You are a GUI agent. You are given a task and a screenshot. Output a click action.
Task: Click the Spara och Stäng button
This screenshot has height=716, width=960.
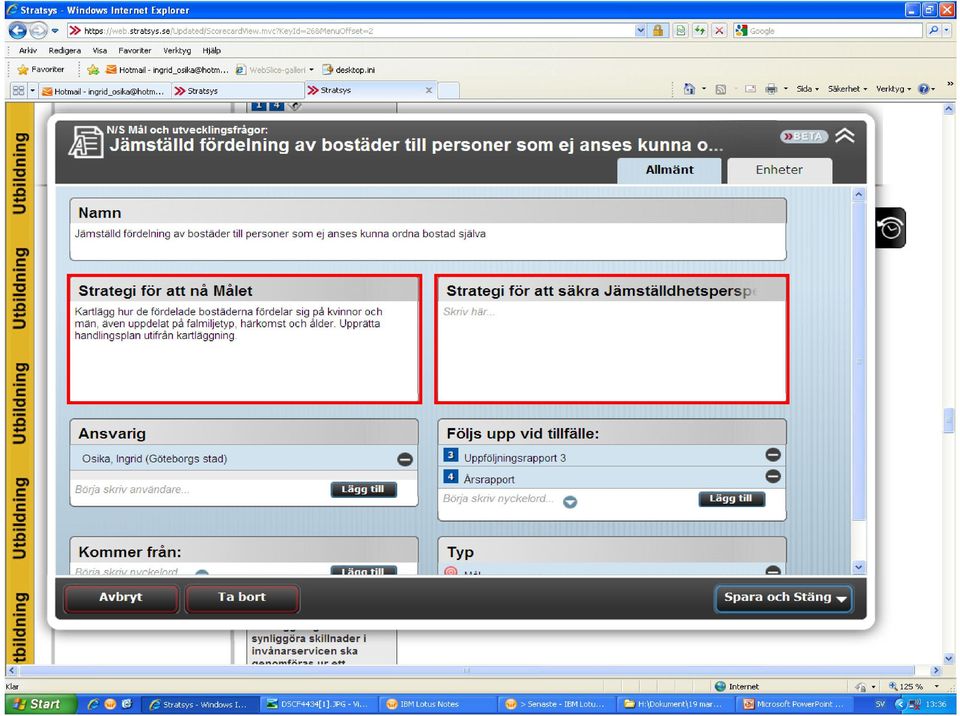784,598
